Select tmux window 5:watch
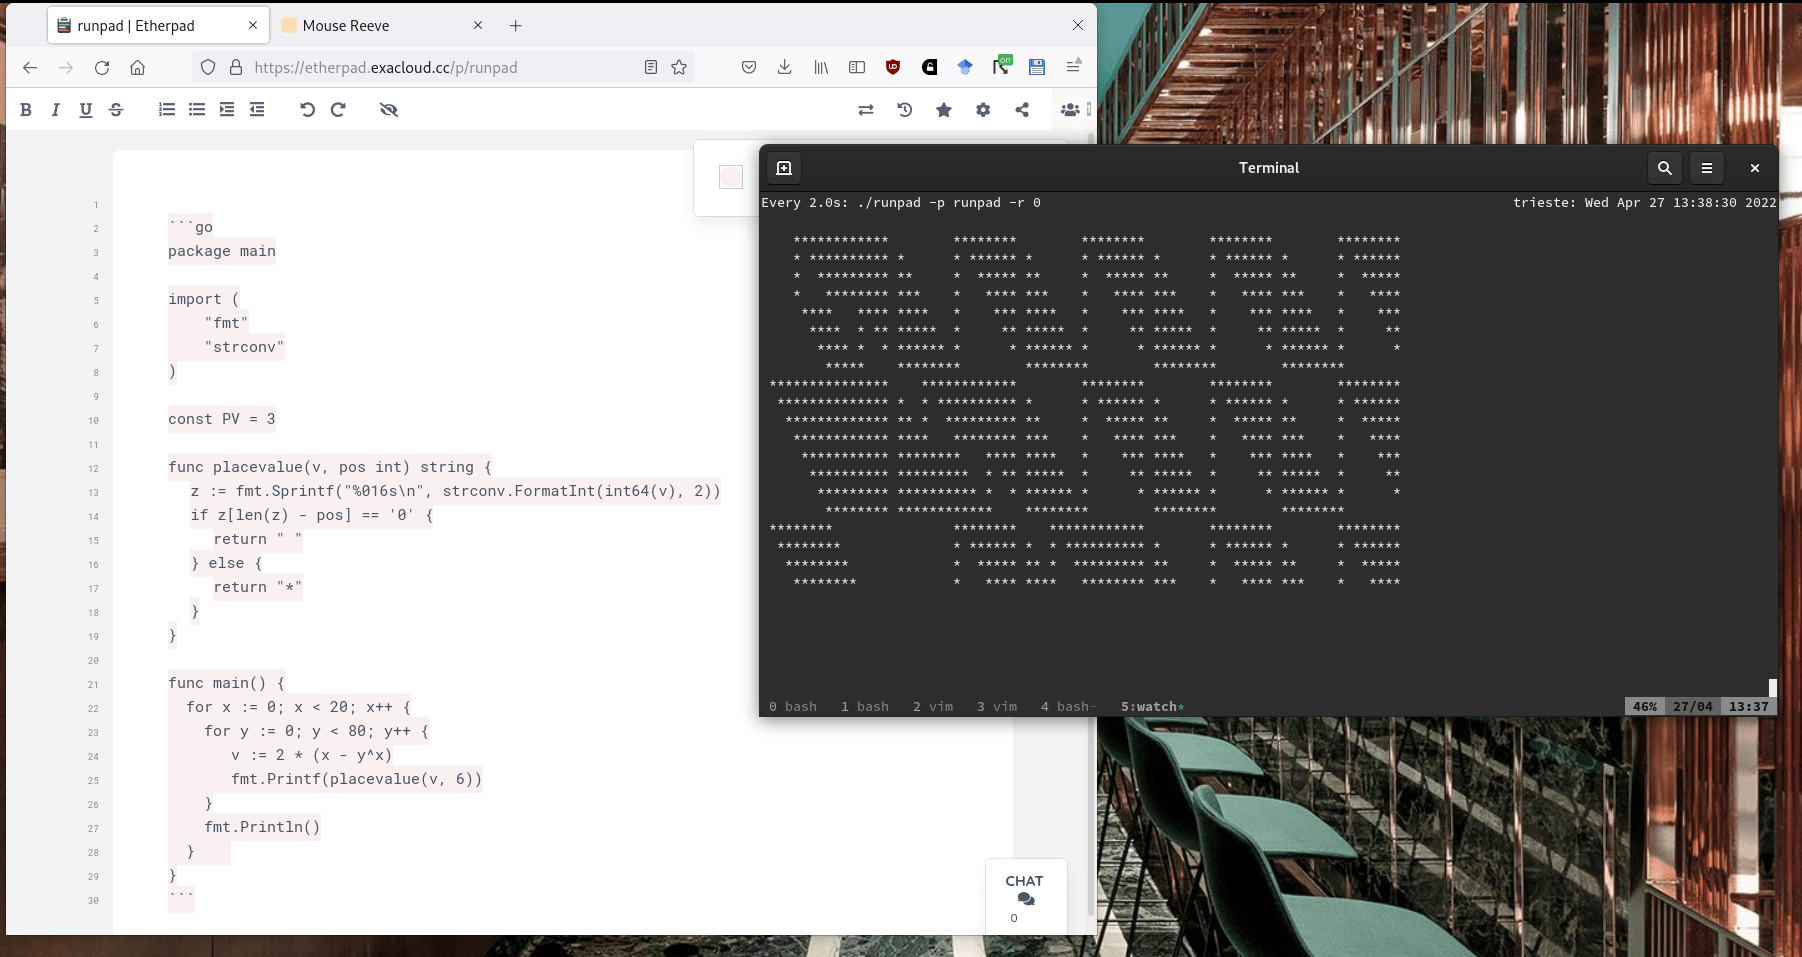 tap(1152, 707)
